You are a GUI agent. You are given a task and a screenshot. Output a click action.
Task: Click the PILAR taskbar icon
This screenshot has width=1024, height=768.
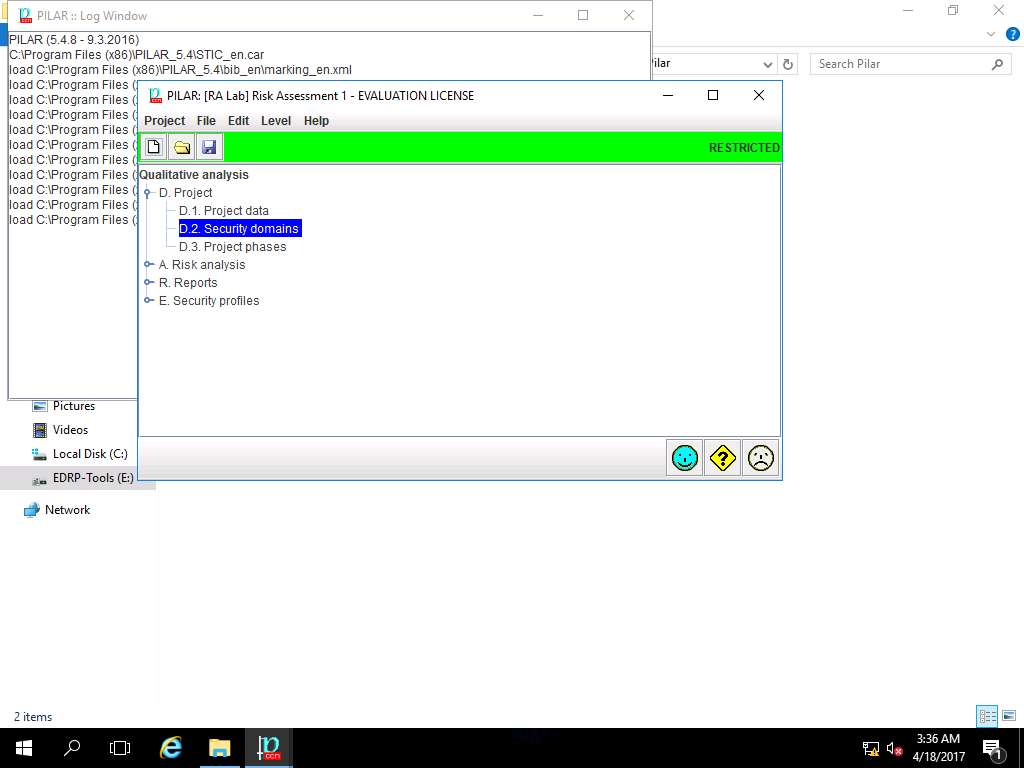click(x=268, y=748)
